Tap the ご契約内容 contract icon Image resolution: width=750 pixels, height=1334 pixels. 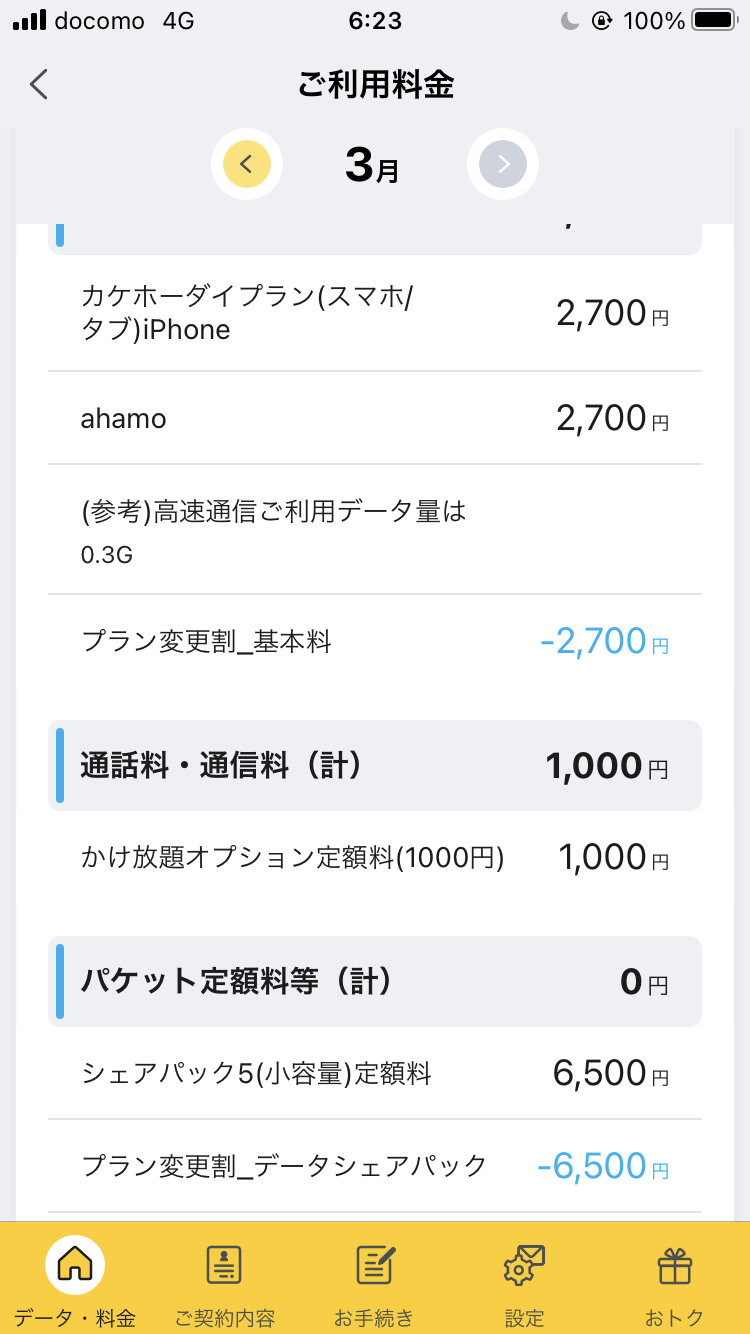tap(224, 1266)
